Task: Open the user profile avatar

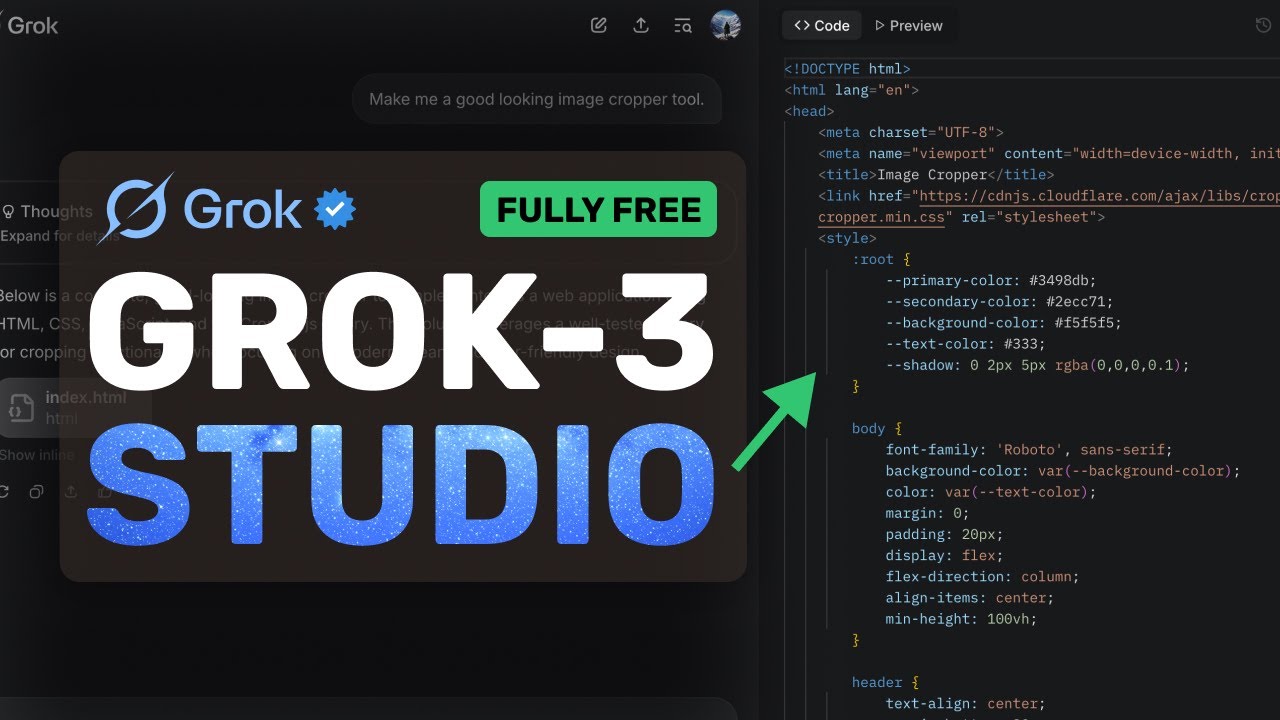Action: click(x=726, y=25)
